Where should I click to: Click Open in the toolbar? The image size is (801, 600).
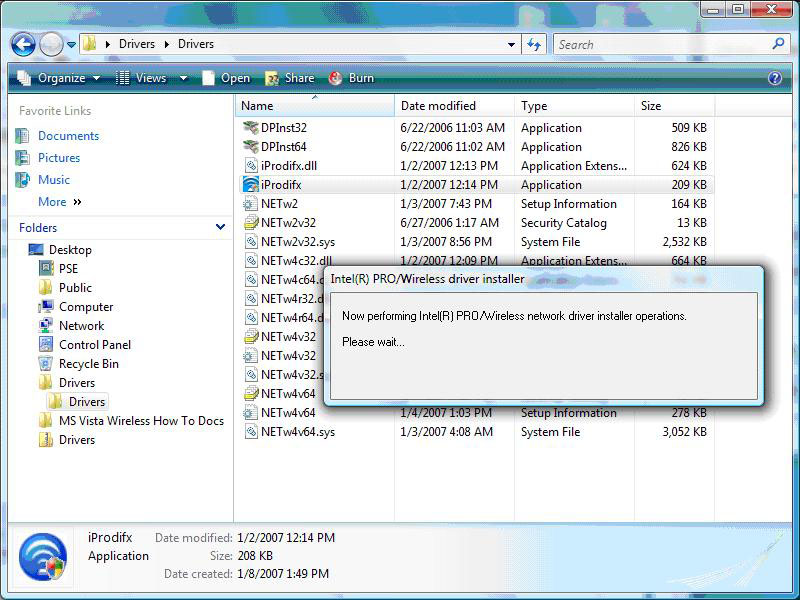pyautogui.click(x=226, y=78)
